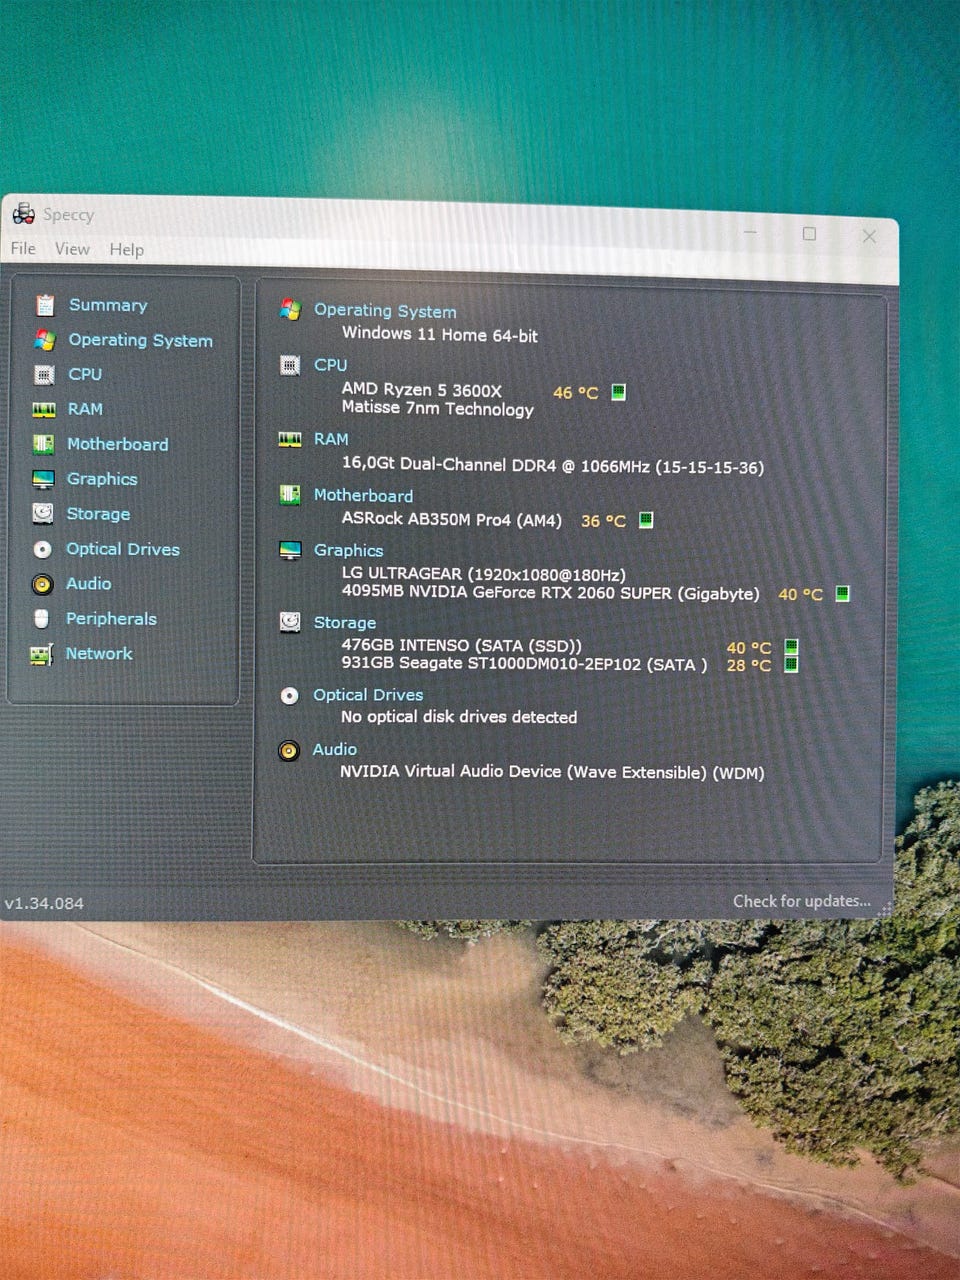Open the Graphics section in sidebar
This screenshot has height=1280, width=960.
coord(102,479)
